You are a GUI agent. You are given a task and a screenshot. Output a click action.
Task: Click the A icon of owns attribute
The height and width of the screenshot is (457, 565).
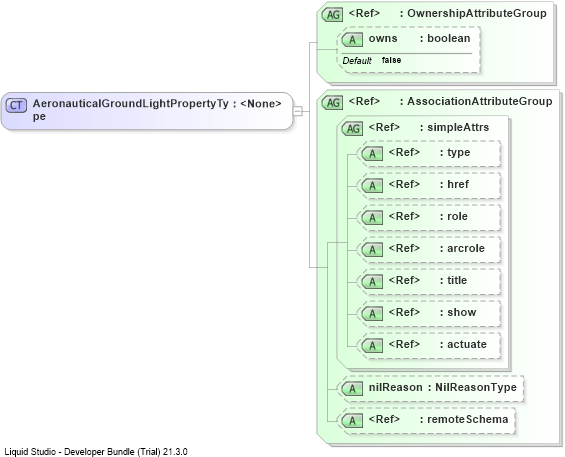(352, 40)
